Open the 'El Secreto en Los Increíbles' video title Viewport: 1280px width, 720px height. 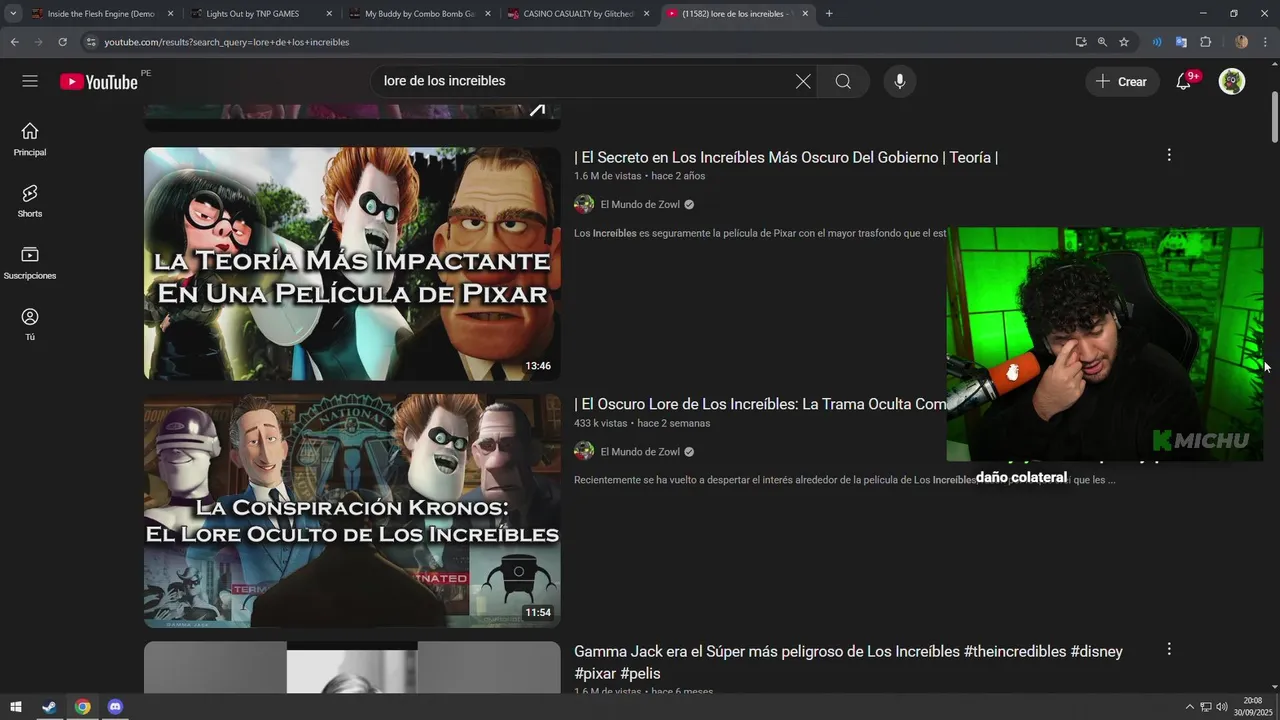coord(786,157)
